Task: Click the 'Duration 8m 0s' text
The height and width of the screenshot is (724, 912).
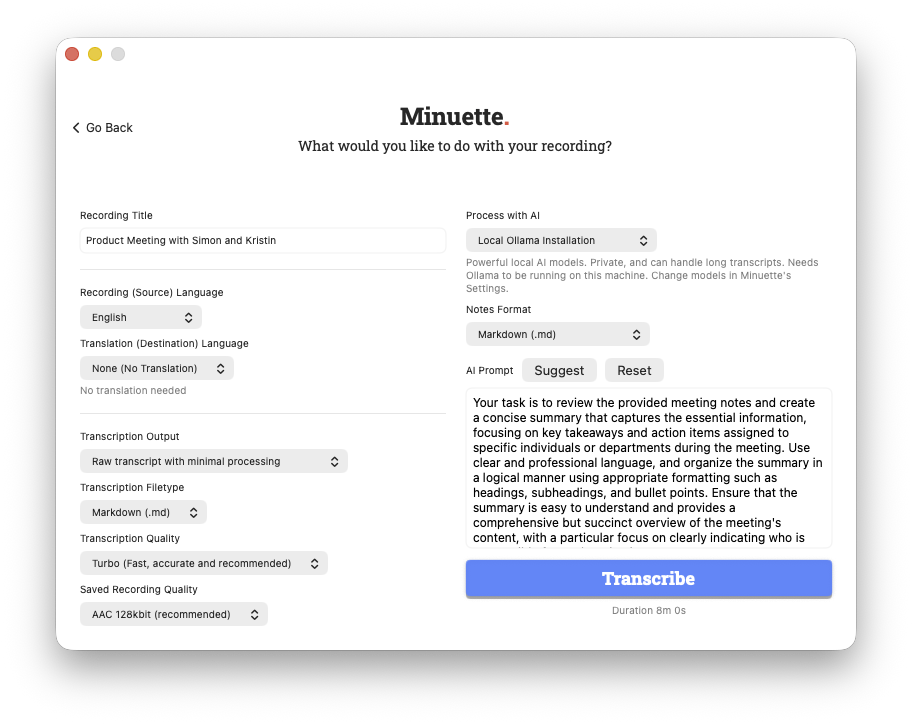Action: point(649,611)
